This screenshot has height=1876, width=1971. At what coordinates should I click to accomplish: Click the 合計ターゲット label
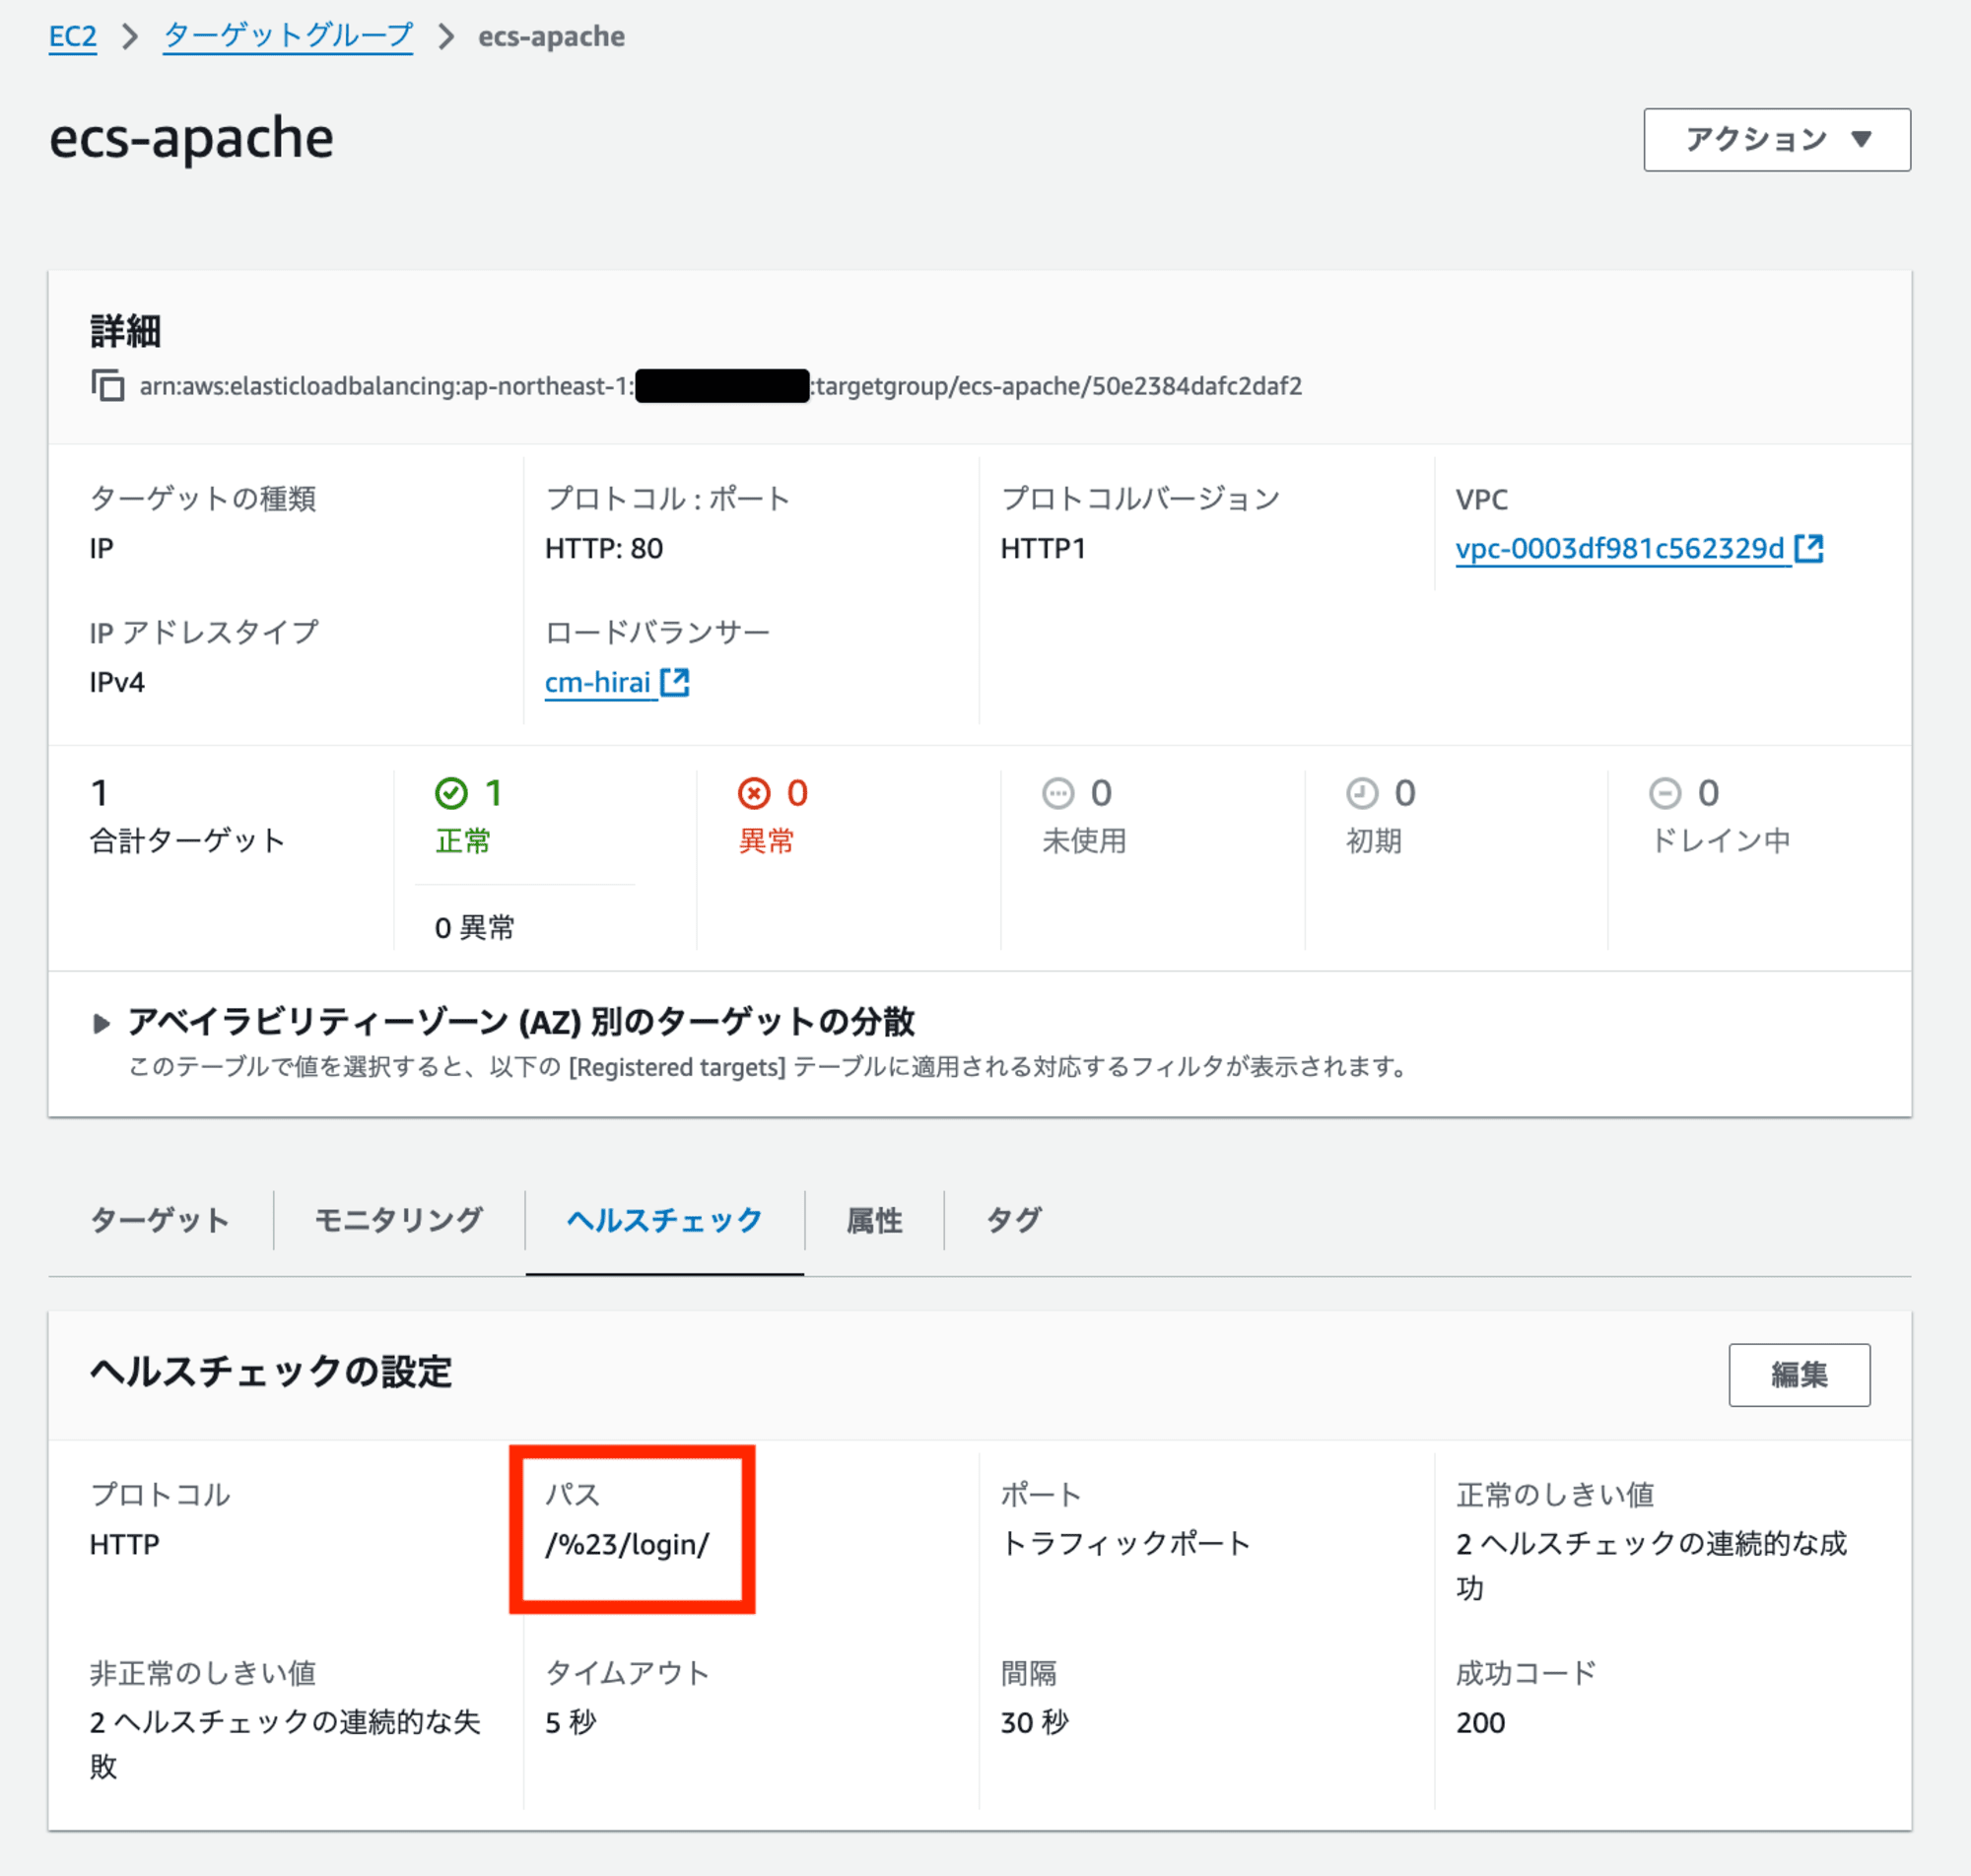(x=188, y=840)
